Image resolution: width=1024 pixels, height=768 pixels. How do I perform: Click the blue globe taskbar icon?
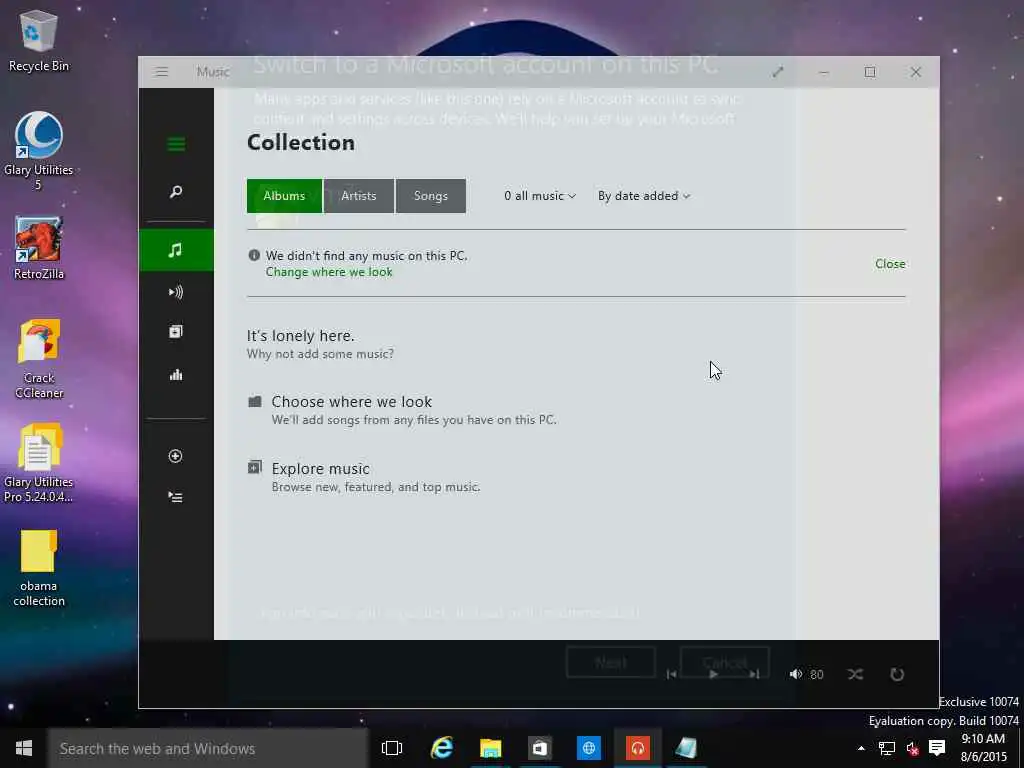pyautogui.click(x=588, y=748)
